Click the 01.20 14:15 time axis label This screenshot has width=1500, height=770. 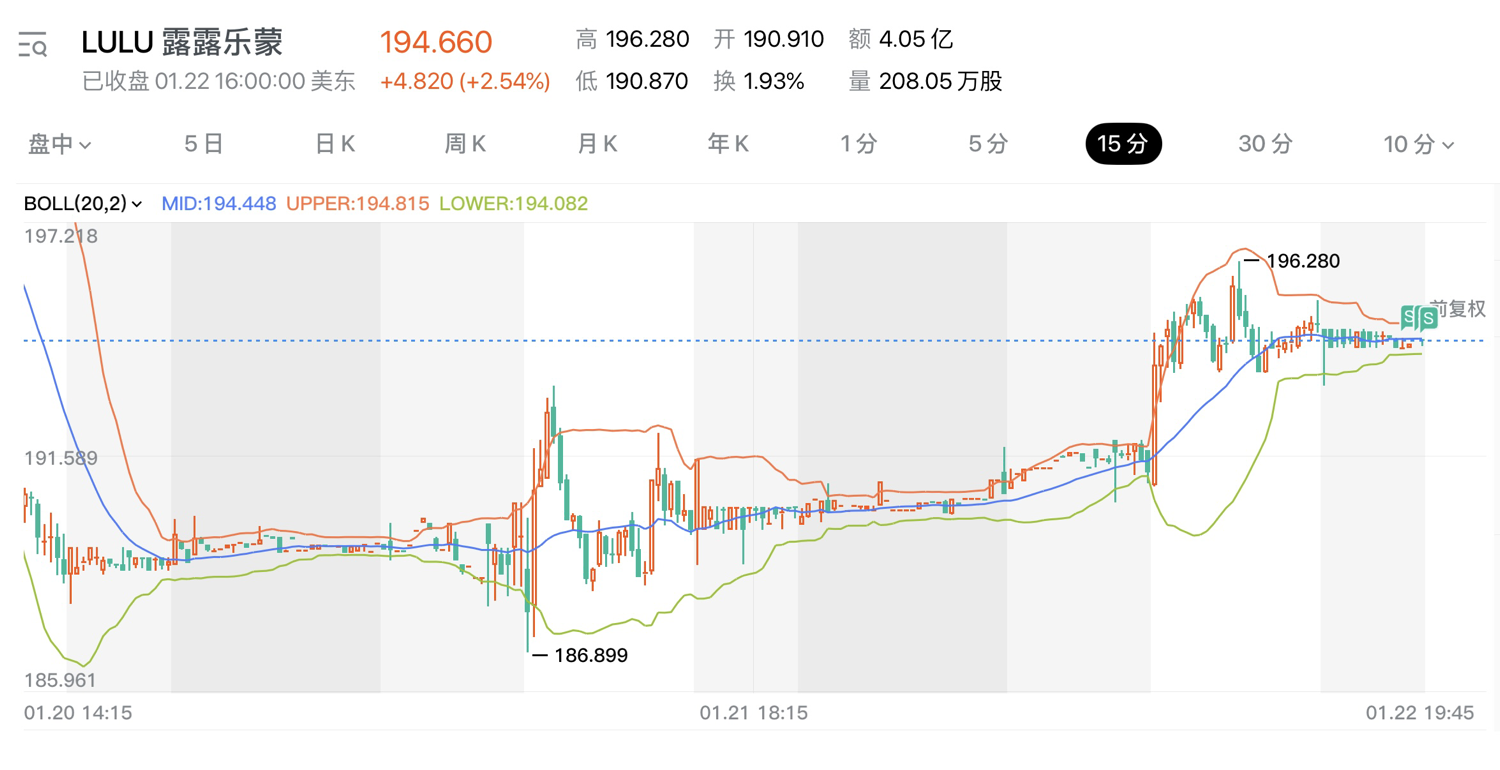pos(78,713)
